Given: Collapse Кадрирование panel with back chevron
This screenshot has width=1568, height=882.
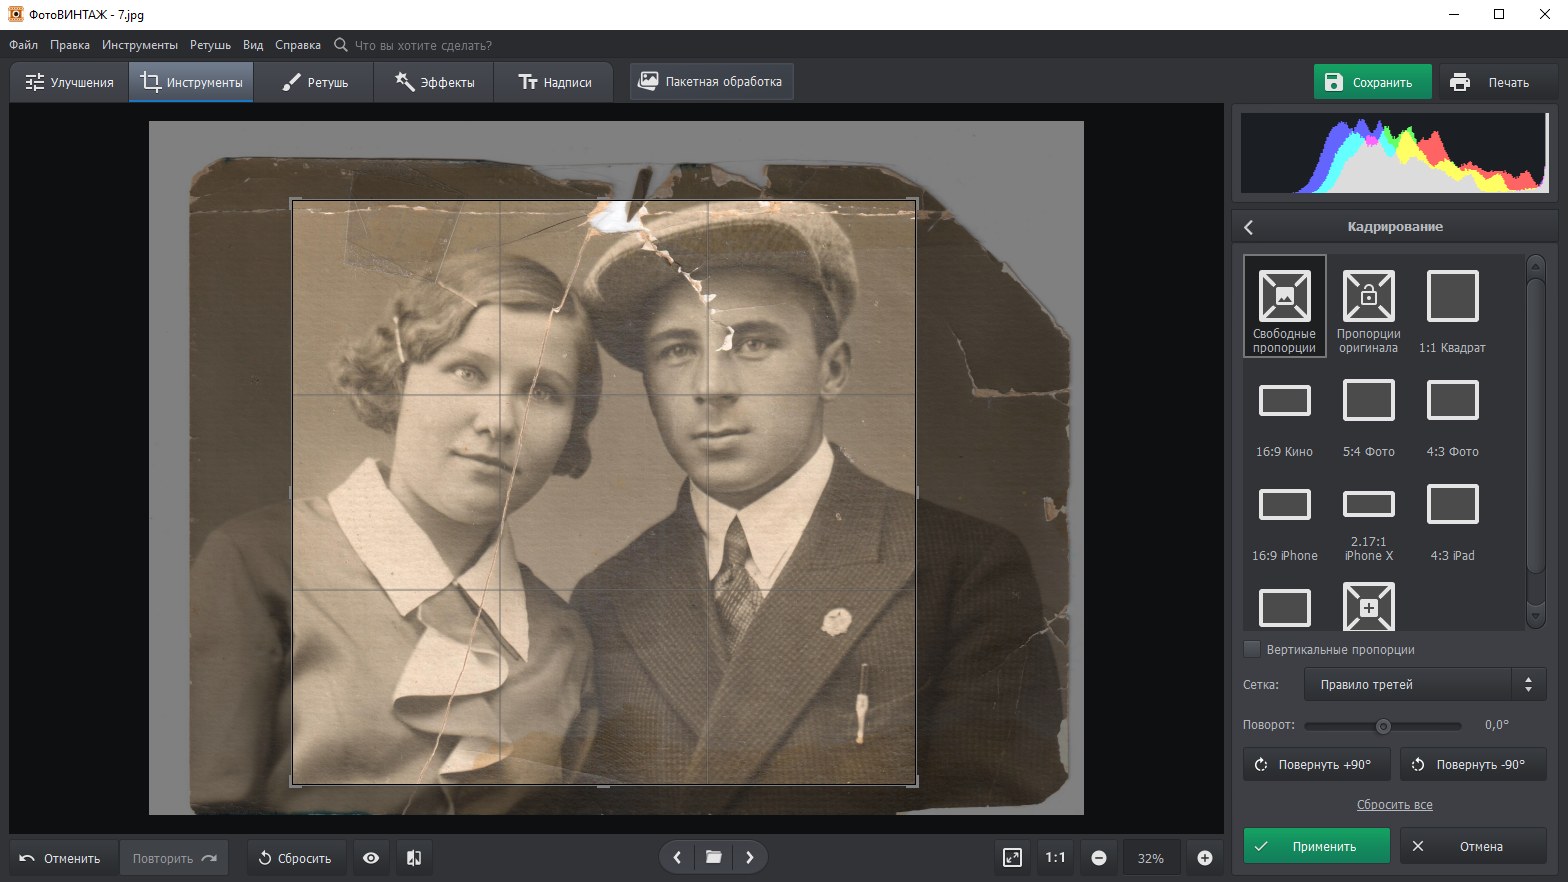Looking at the screenshot, I should pos(1249,227).
